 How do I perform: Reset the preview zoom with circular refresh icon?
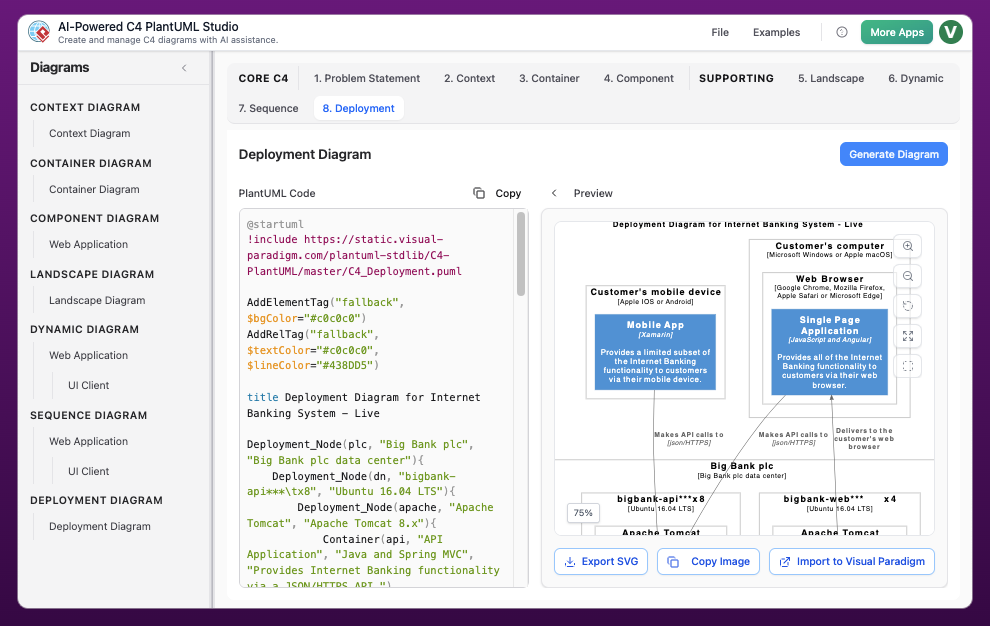click(908, 306)
